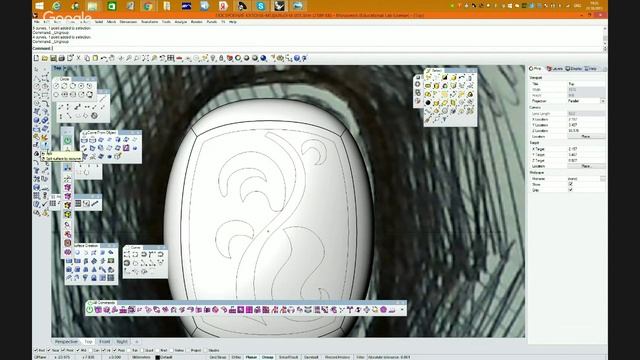Toggle the Mid osnap checkbox
640x360 pixels.
(78, 350)
